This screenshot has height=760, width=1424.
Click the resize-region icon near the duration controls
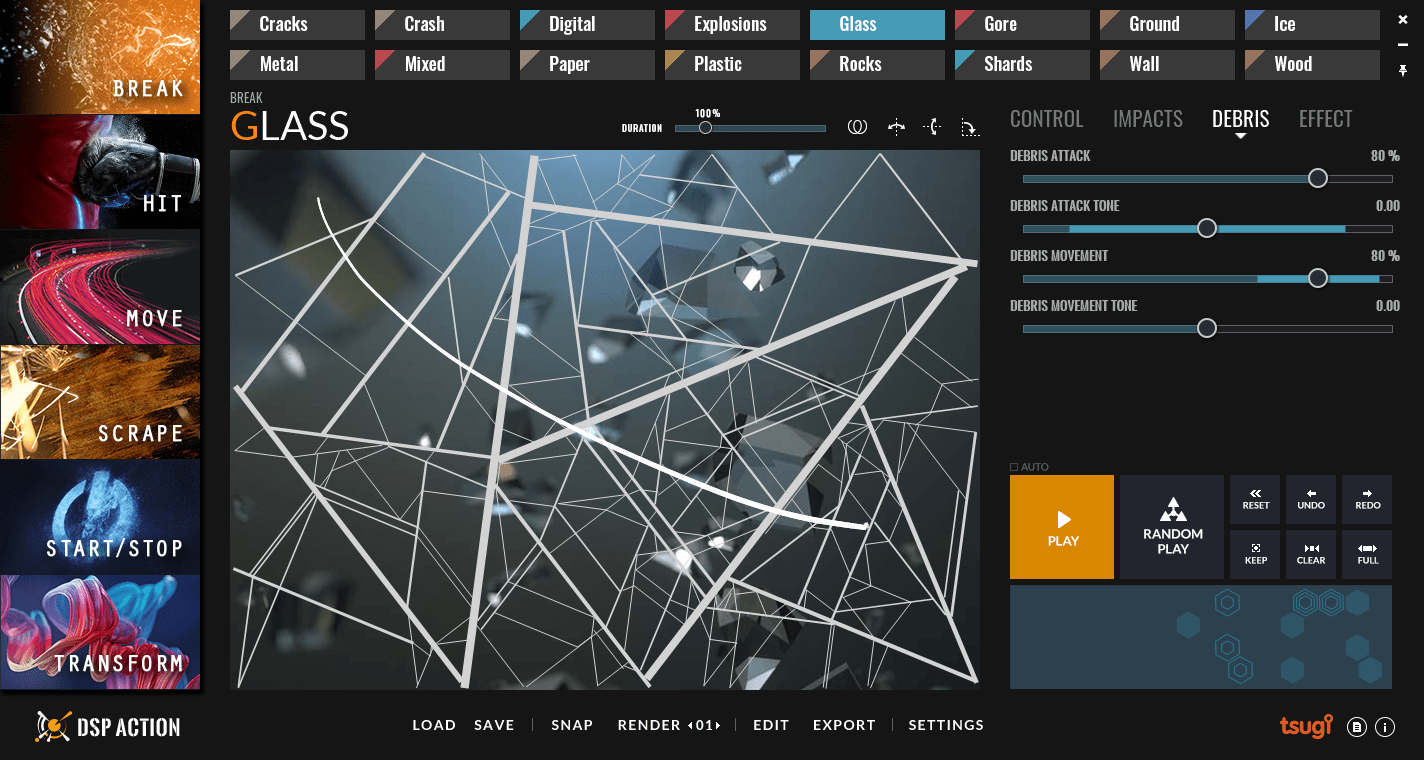(x=969, y=128)
